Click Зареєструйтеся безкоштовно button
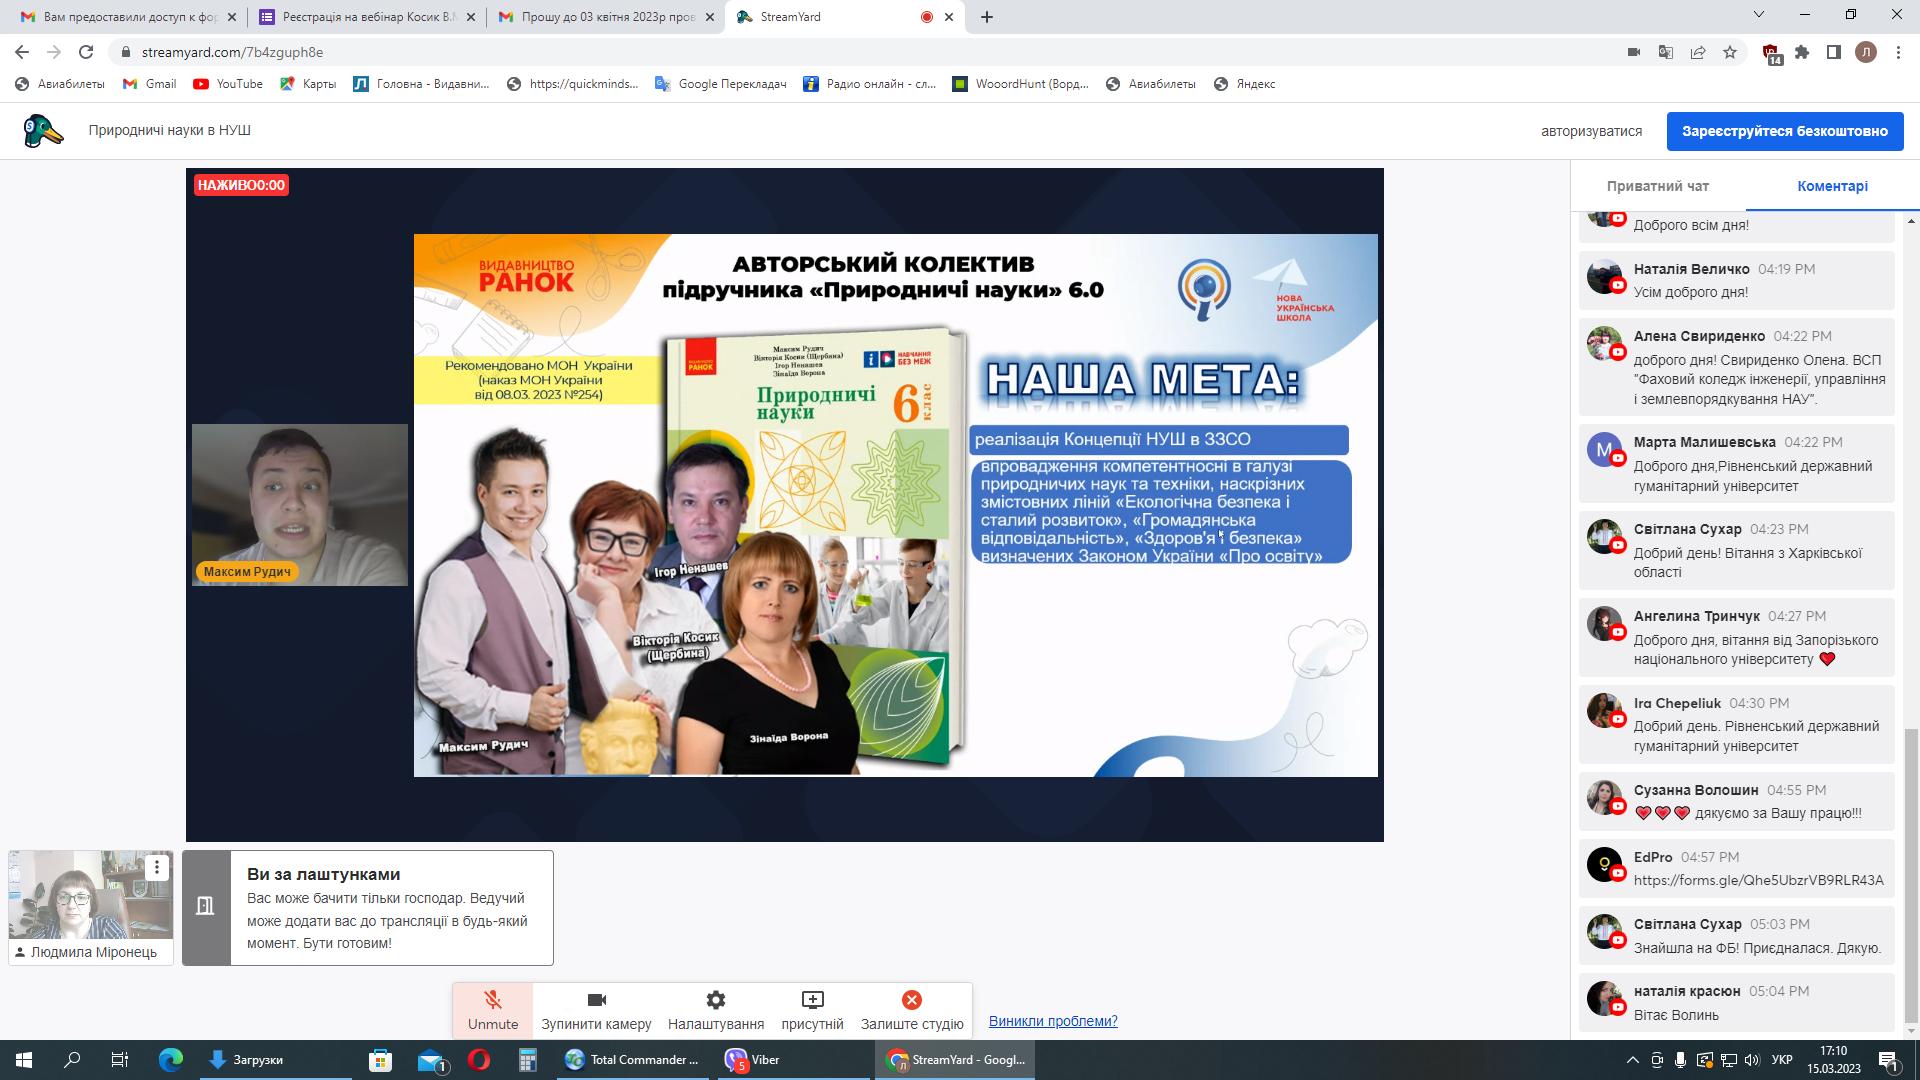1920x1080 pixels. [x=1785, y=131]
